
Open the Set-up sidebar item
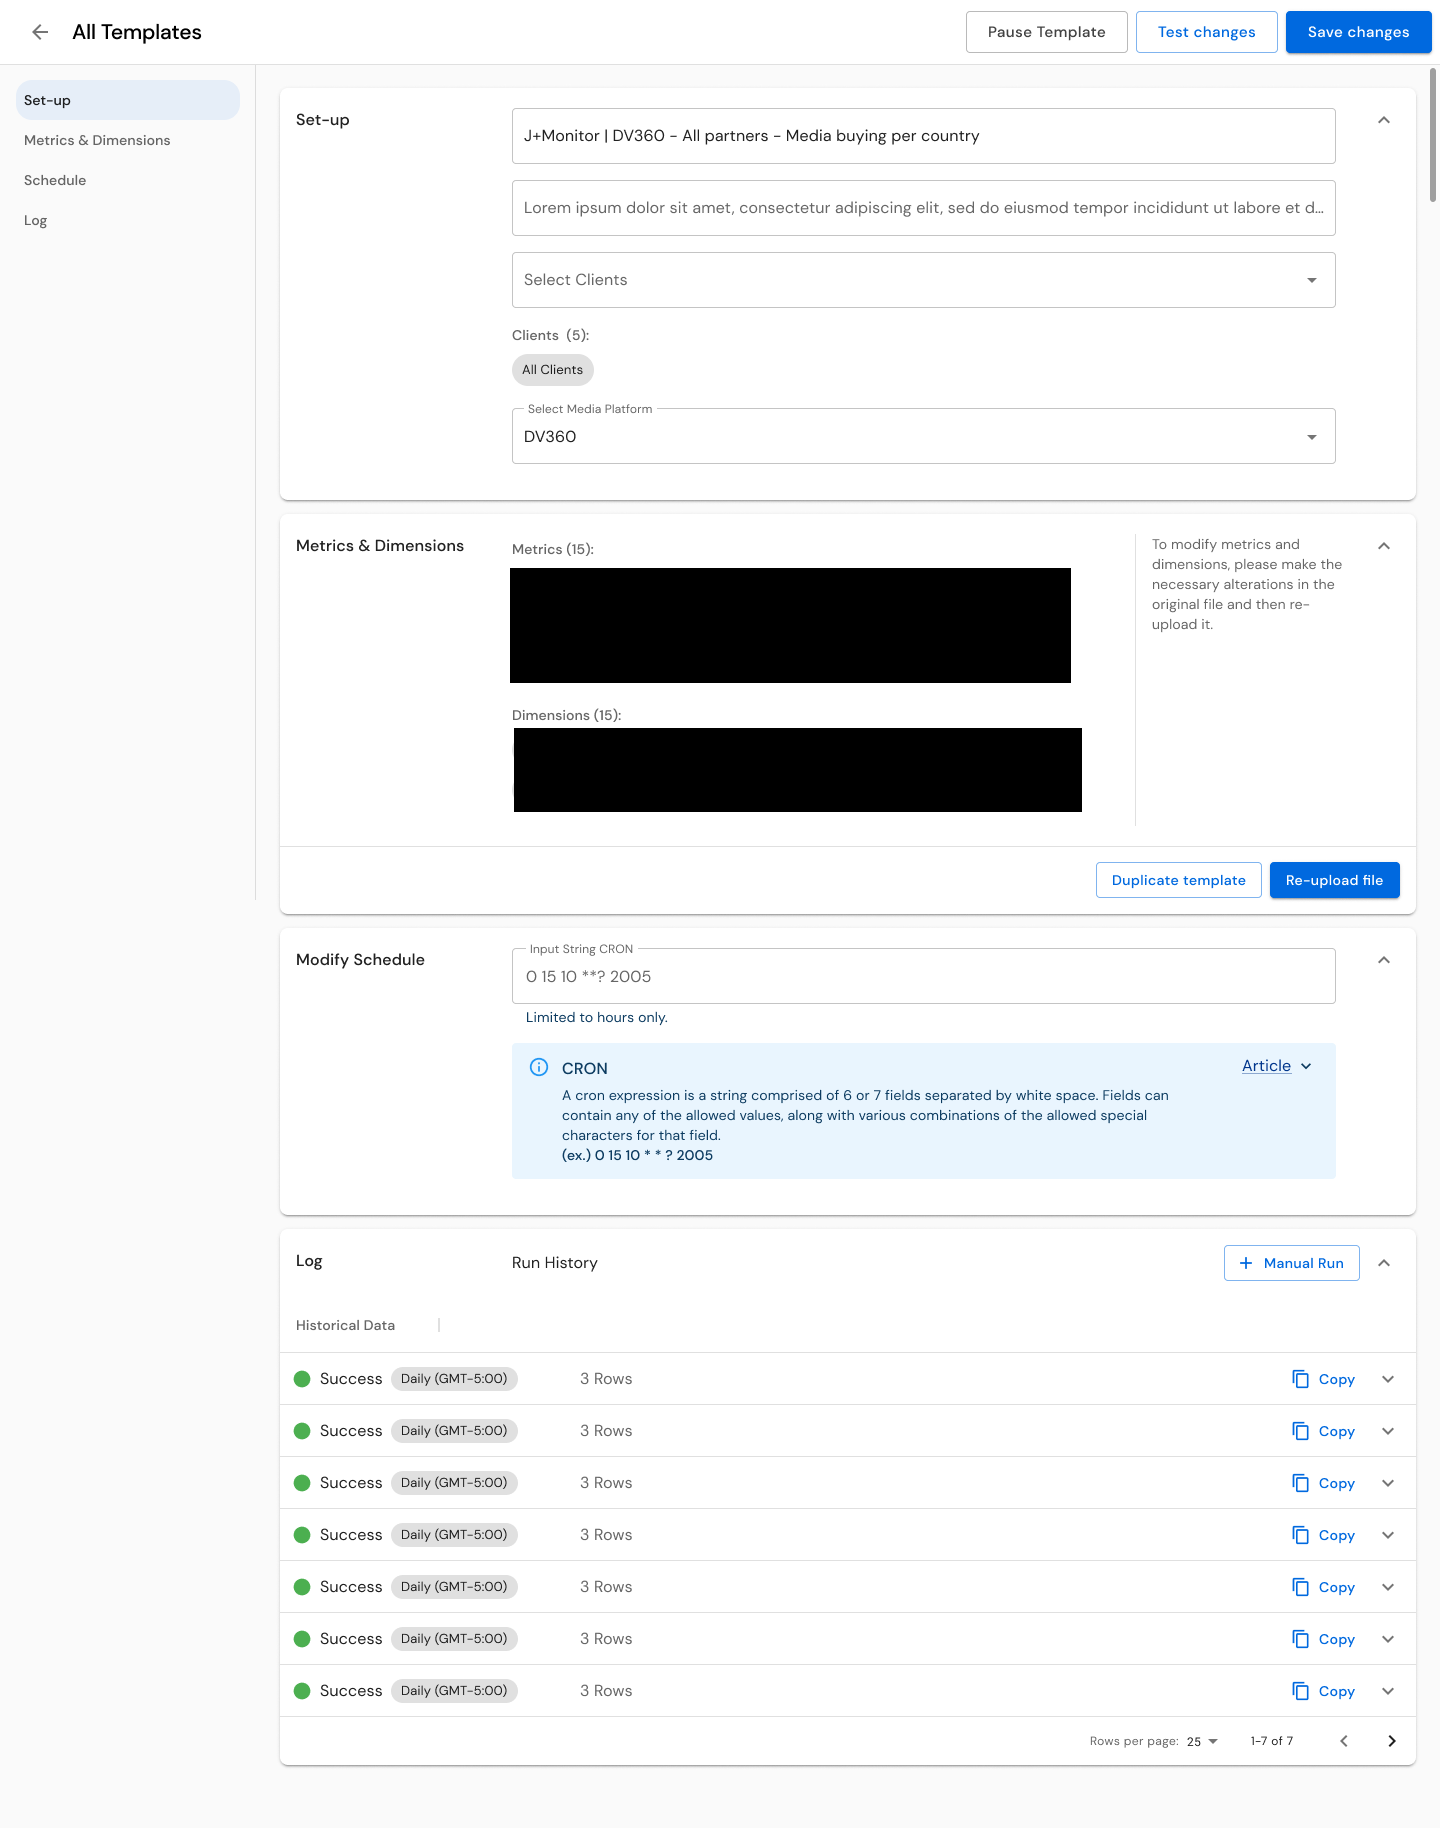[x=128, y=100]
